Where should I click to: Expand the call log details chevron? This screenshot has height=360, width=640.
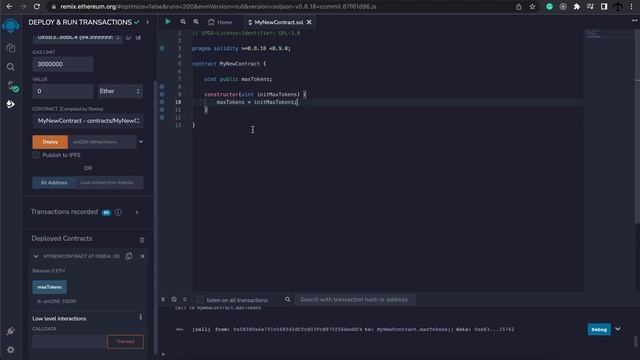[x=618, y=329]
